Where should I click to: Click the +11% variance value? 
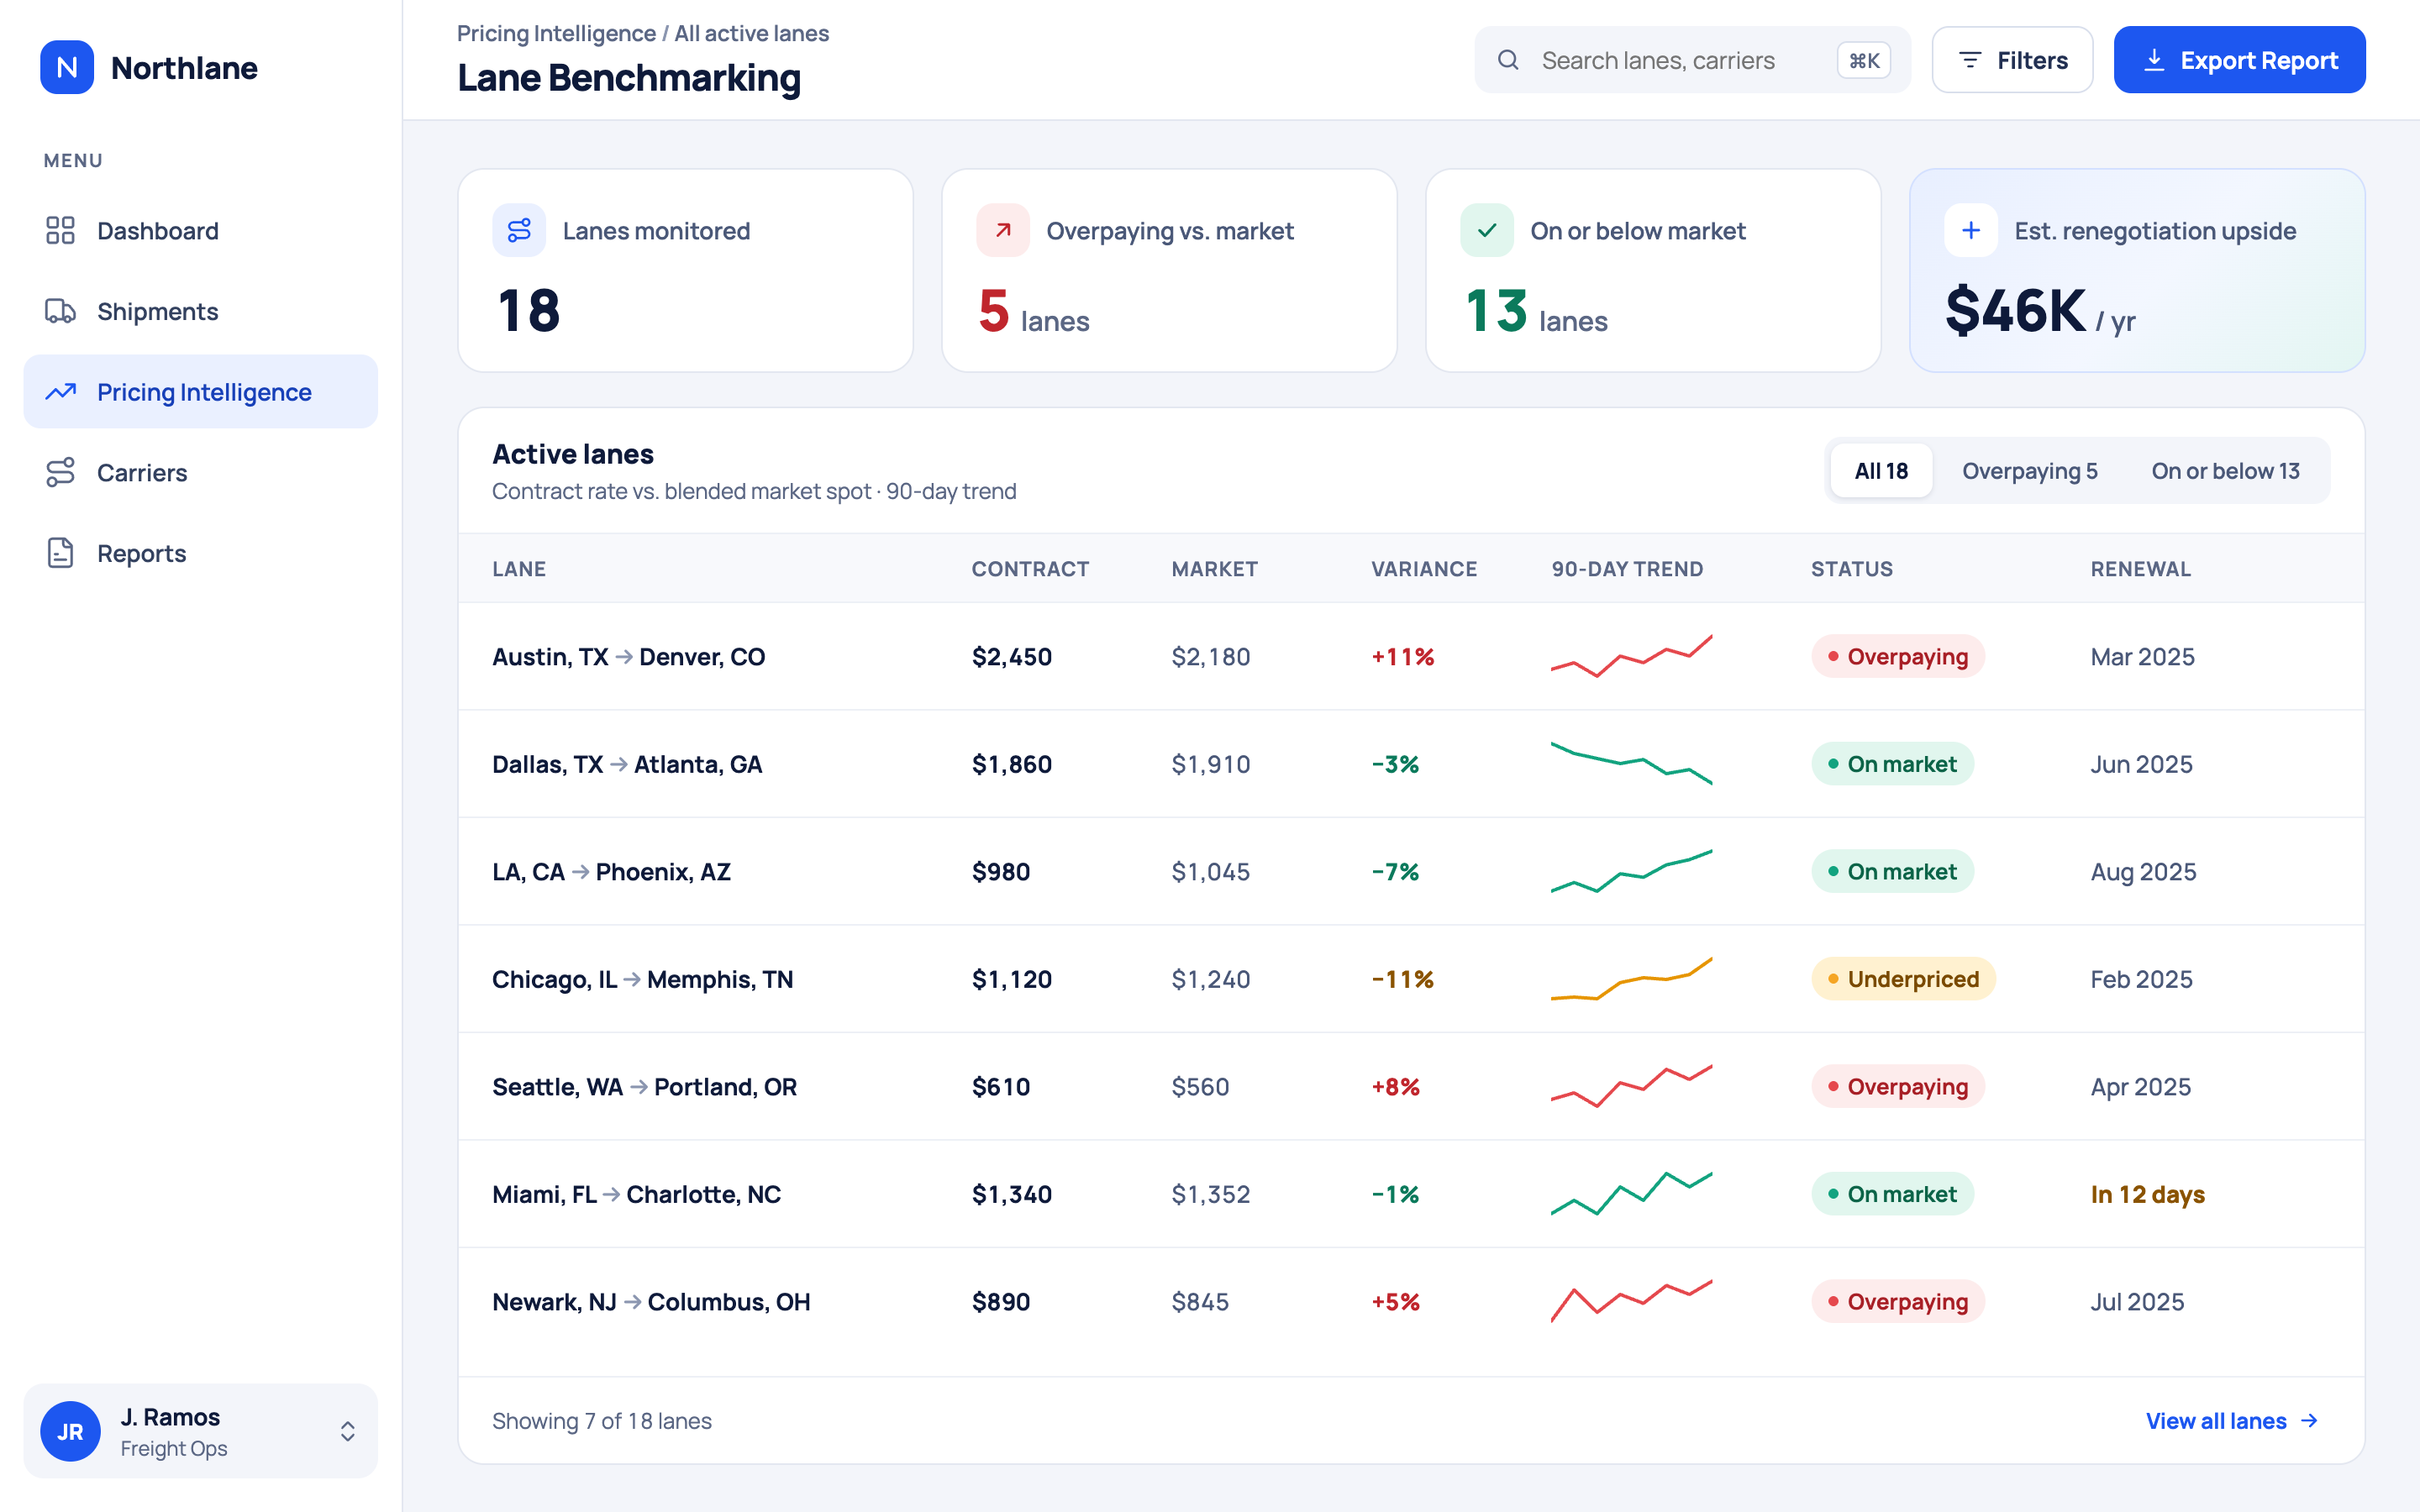pos(1403,656)
